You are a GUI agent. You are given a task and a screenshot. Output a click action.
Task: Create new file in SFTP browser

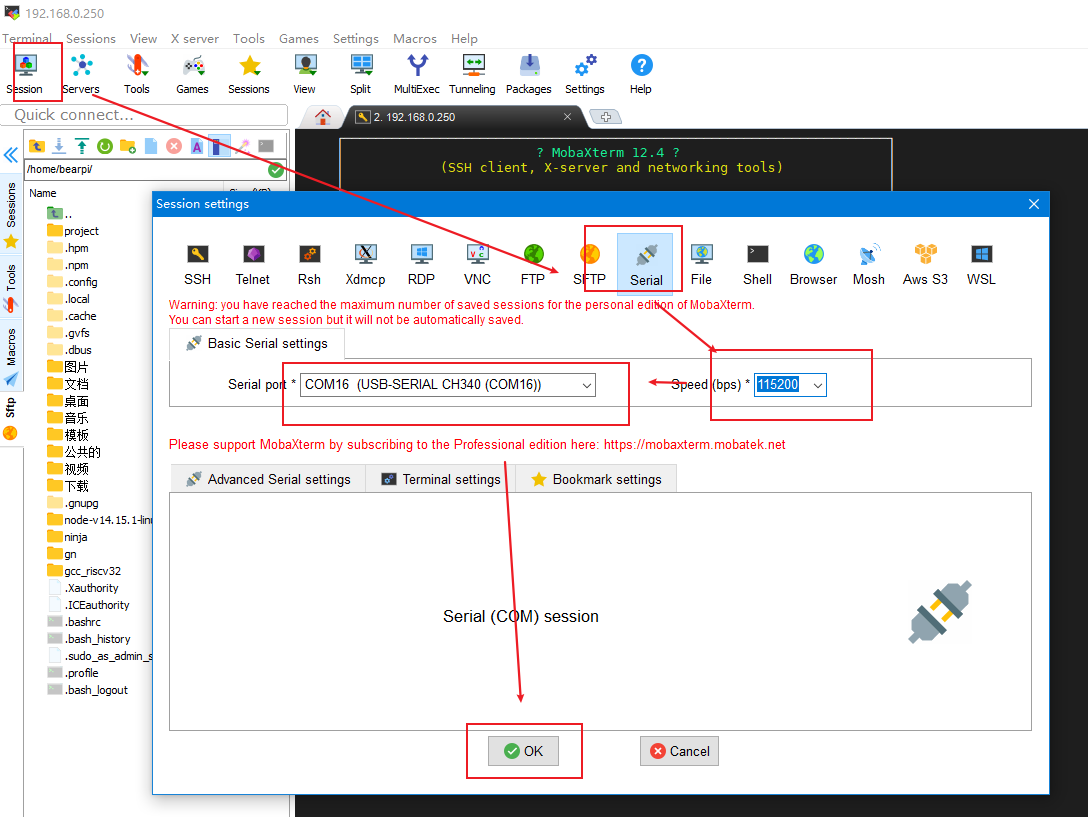[151, 146]
